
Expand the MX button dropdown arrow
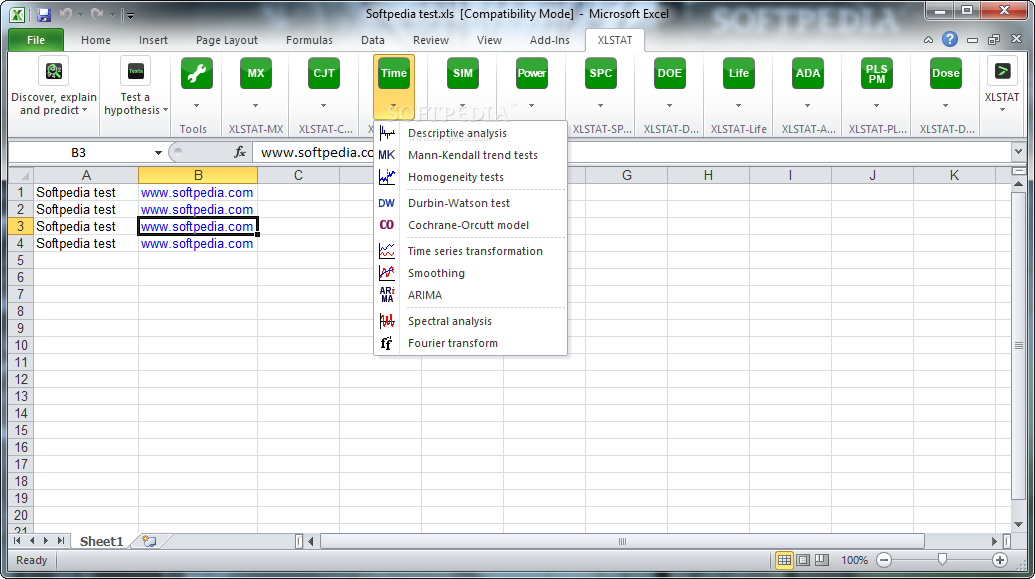[x=255, y=106]
